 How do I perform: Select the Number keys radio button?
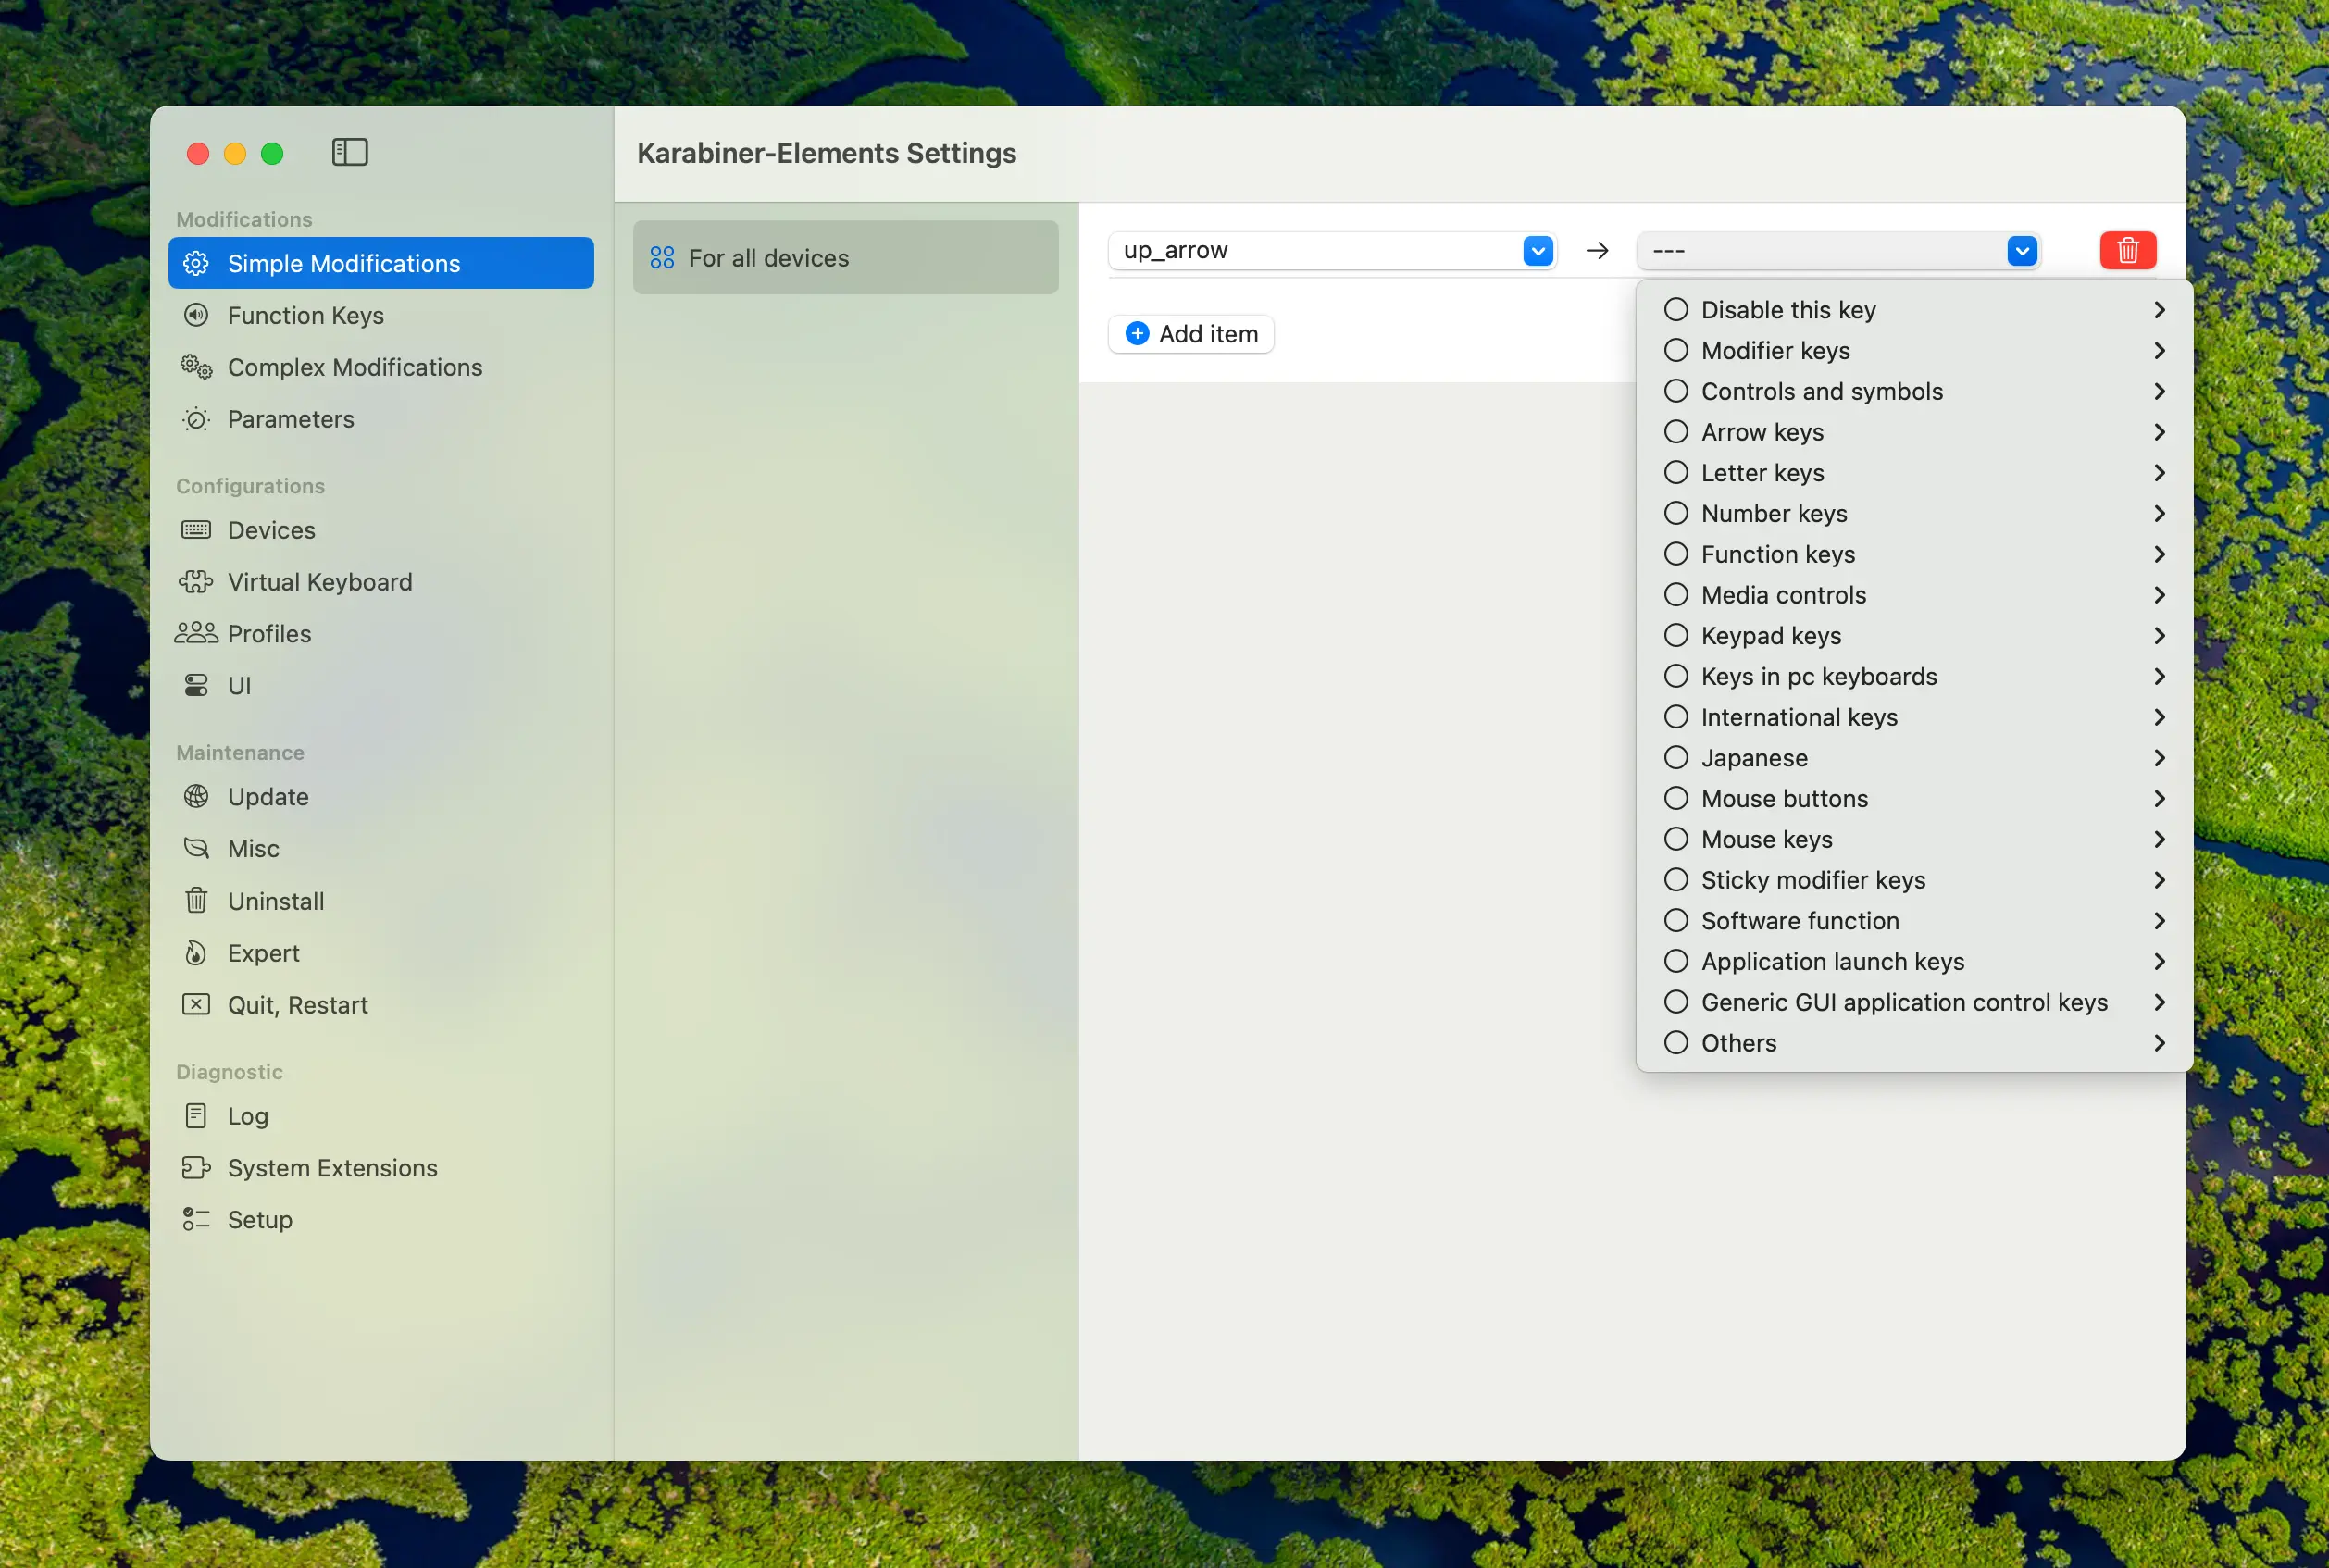[x=1676, y=513]
